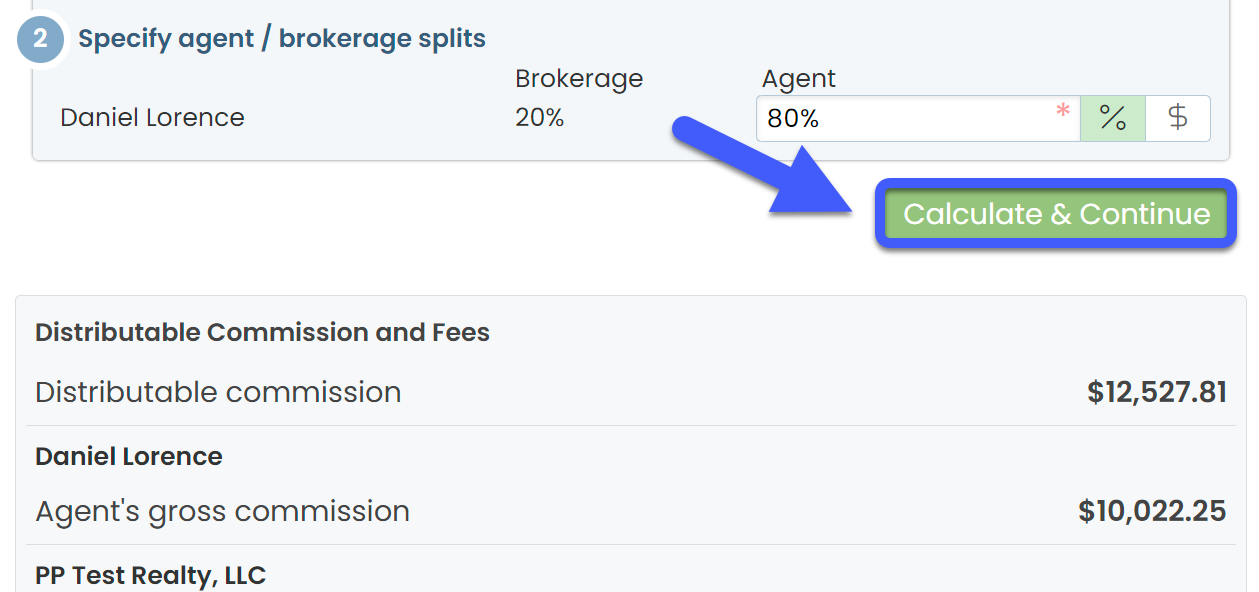
Task: Switch agent split to dollar mode
Action: [x=1178, y=118]
